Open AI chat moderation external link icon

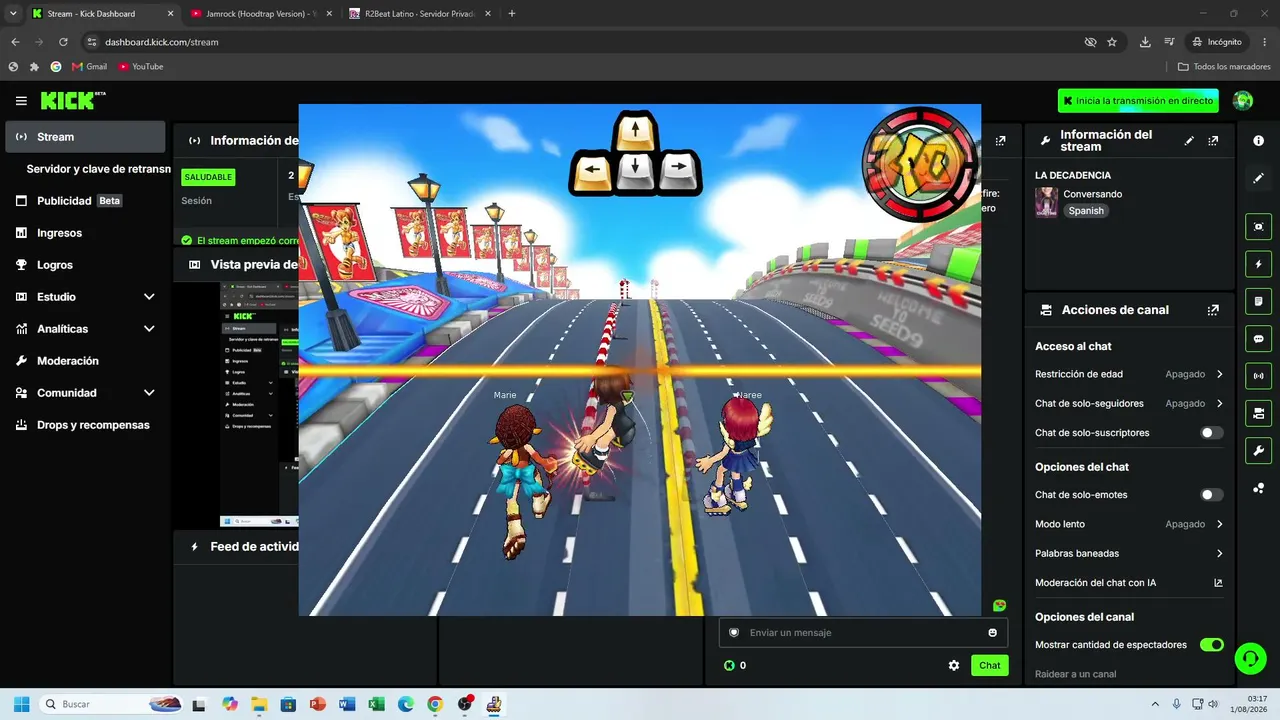1218,583
